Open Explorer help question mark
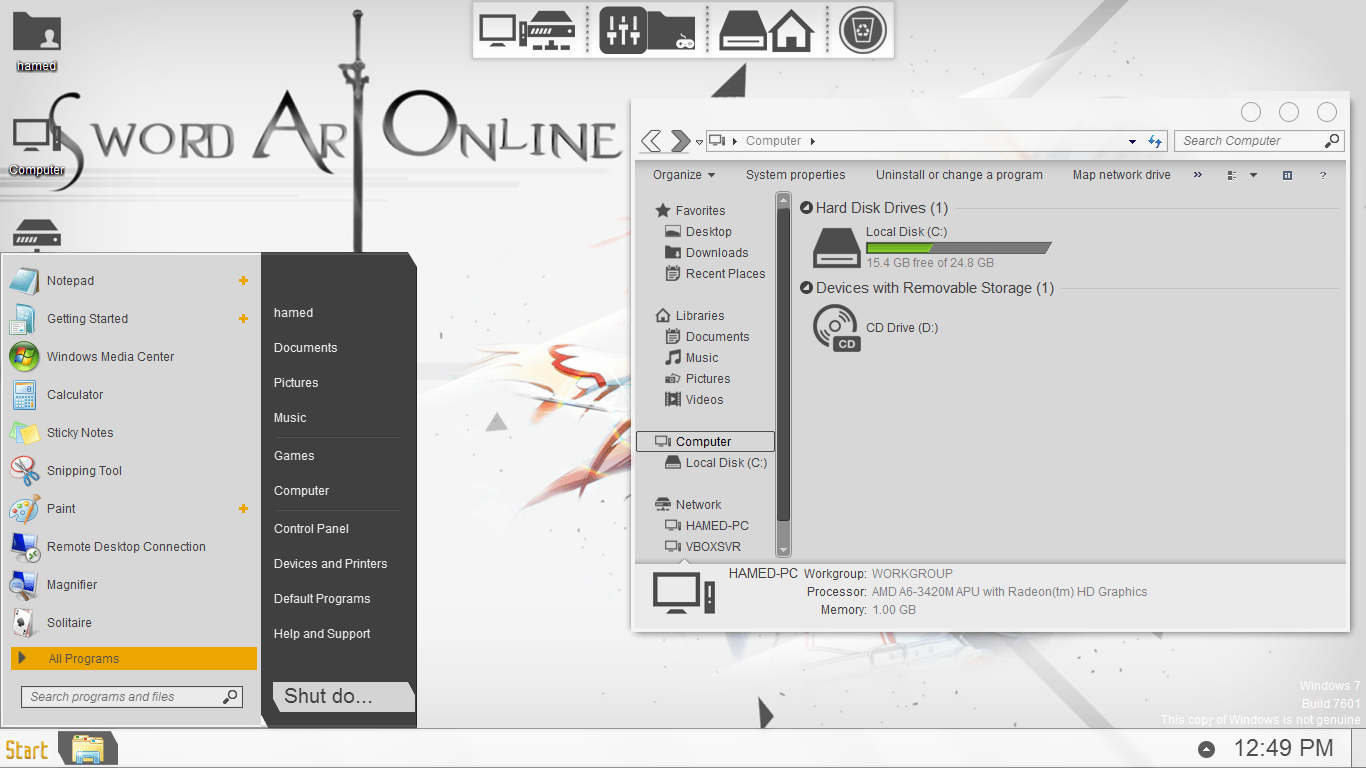The width and height of the screenshot is (1366, 768). coord(1323,175)
